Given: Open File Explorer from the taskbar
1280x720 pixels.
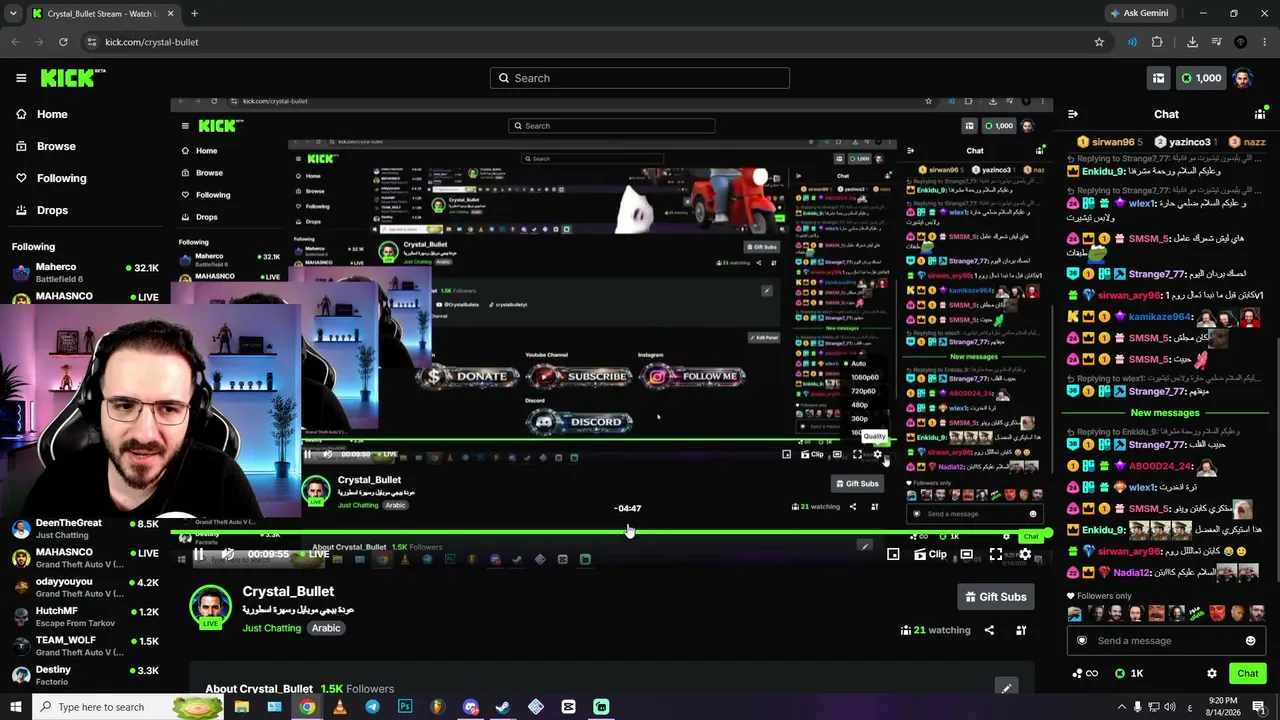Looking at the screenshot, I should click(x=241, y=707).
